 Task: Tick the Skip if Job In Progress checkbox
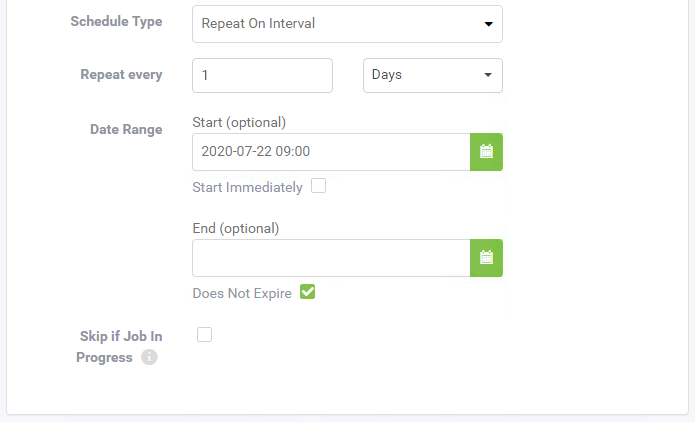click(x=204, y=334)
